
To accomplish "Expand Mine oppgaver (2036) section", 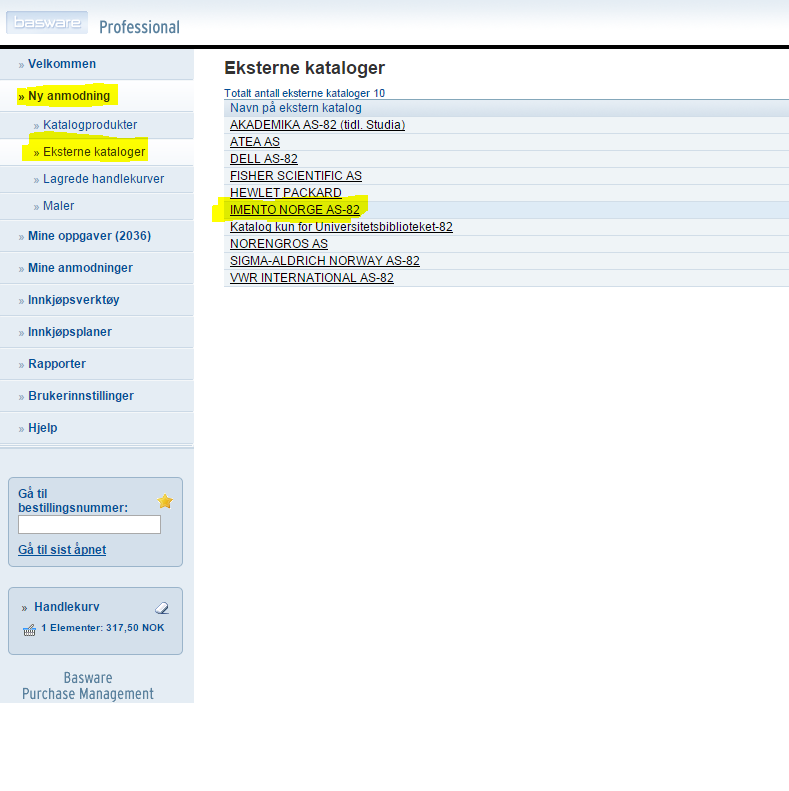I will [89, 236].
